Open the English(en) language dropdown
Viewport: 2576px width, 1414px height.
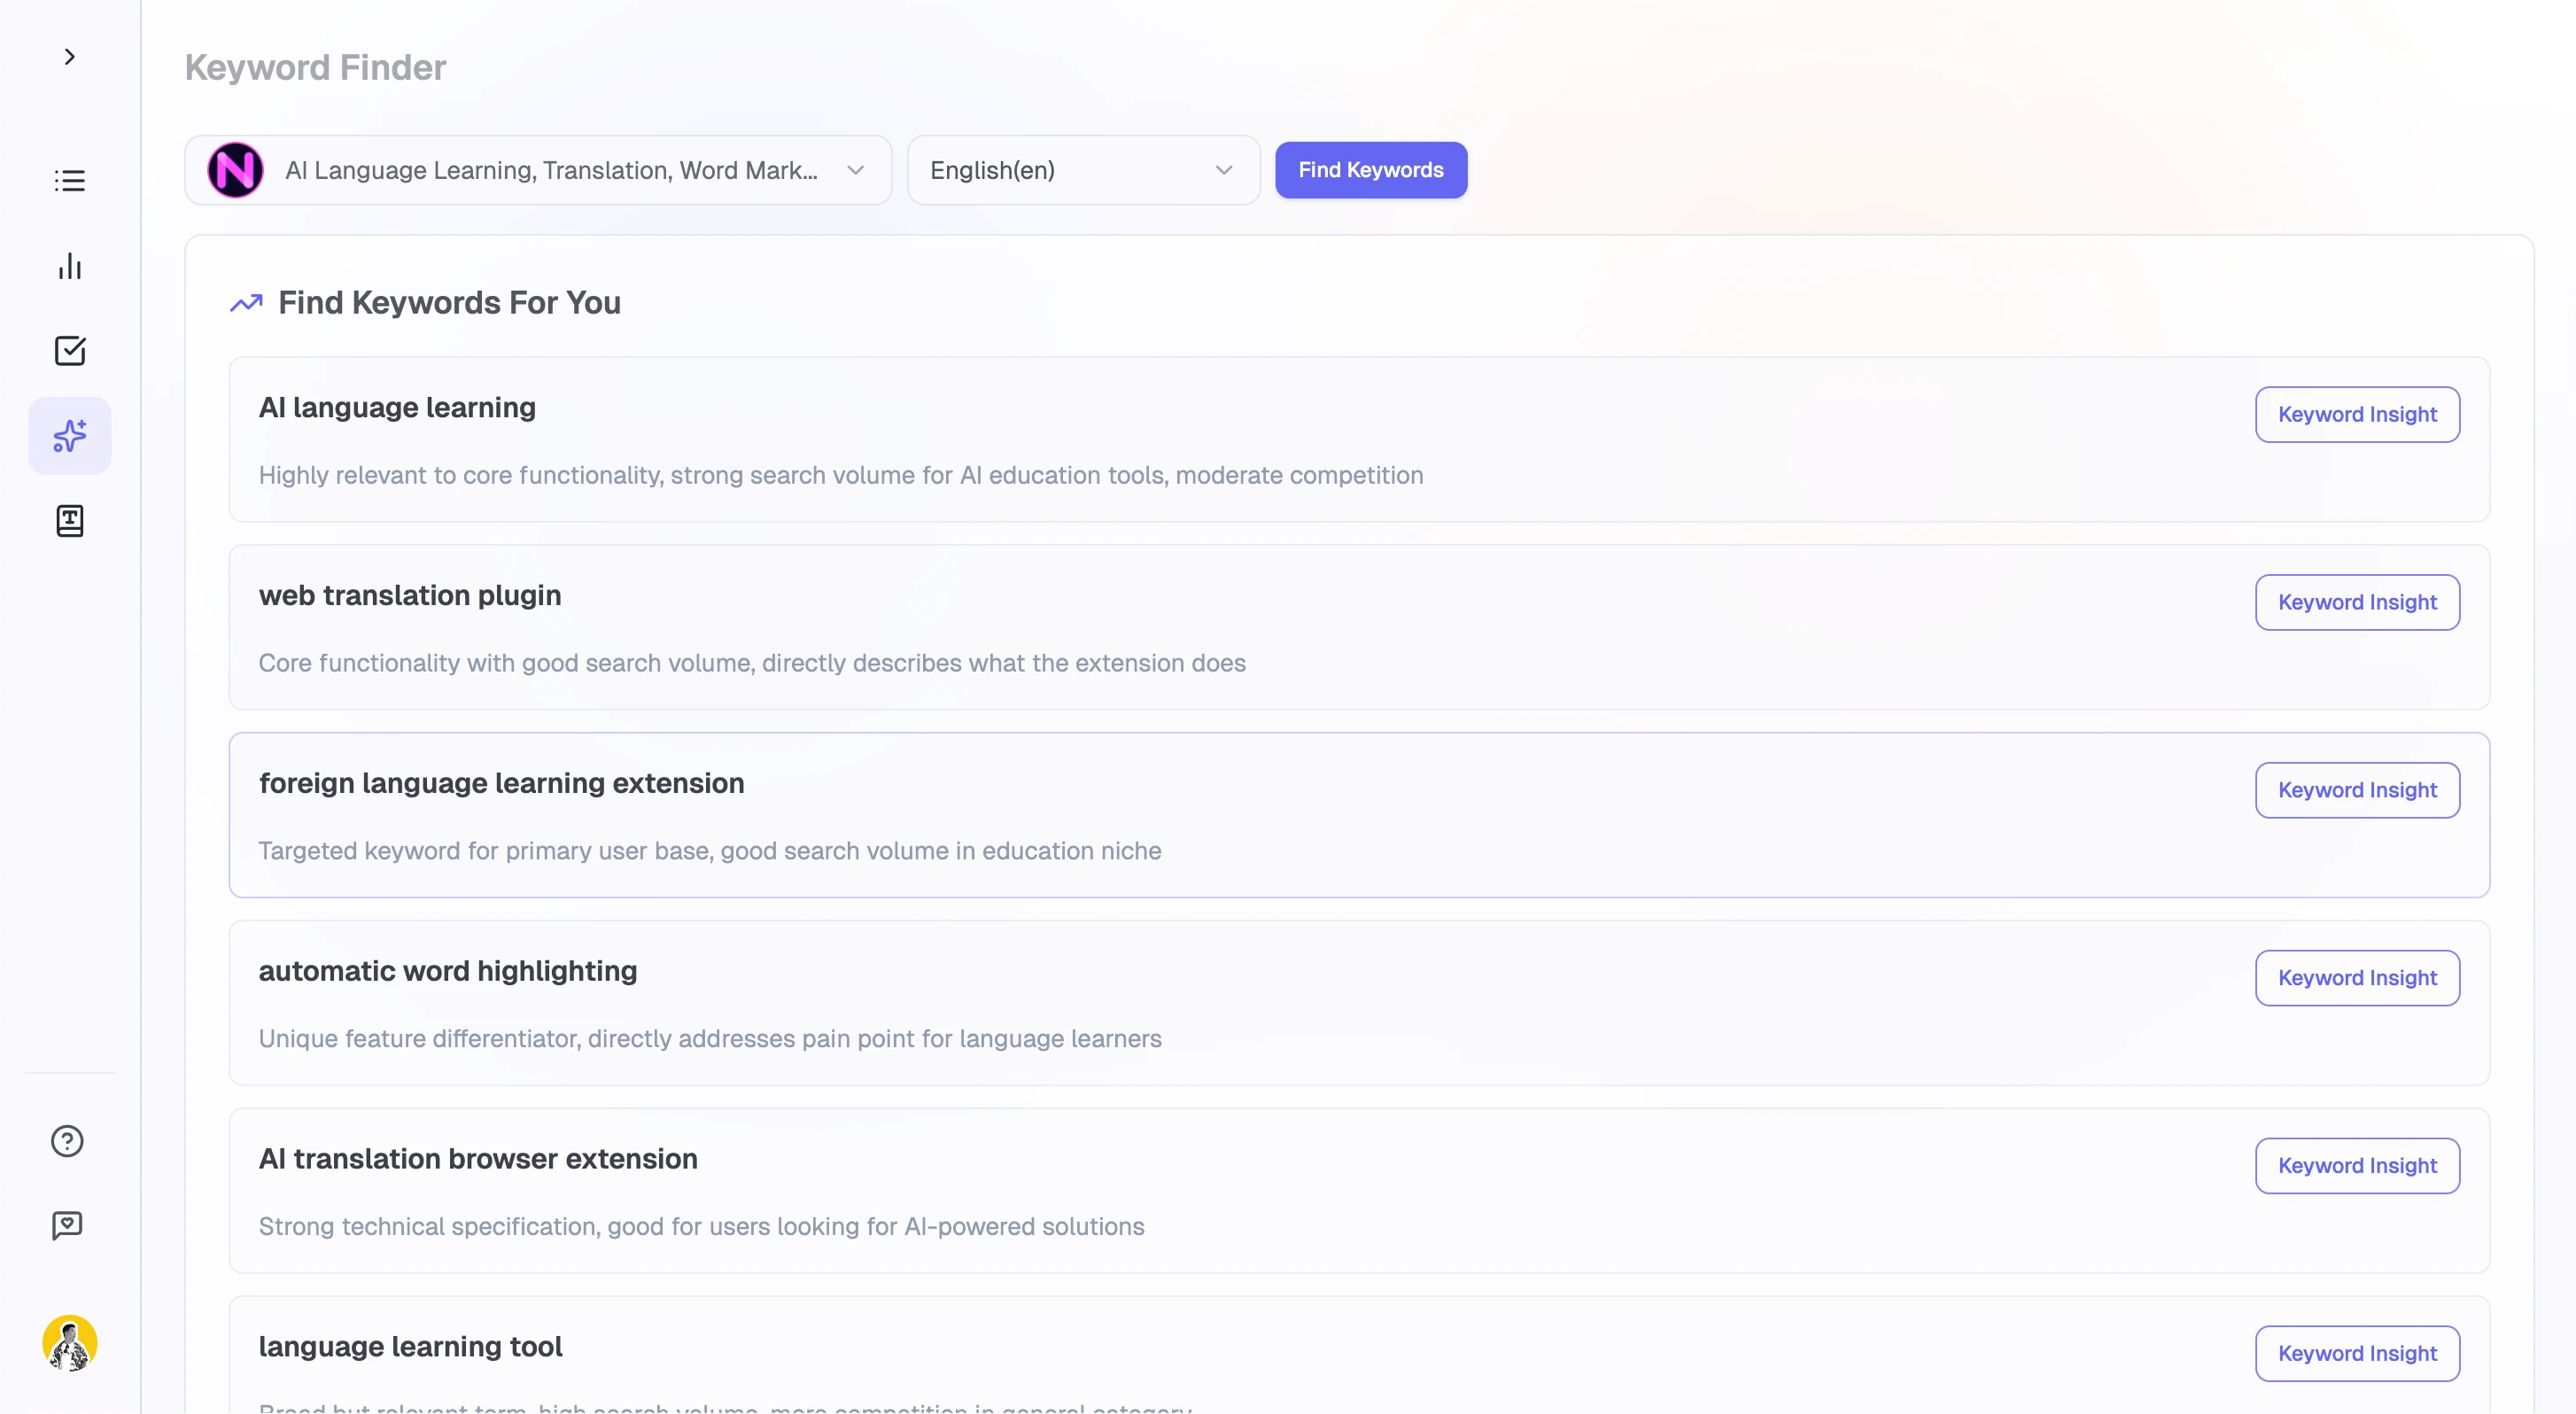coord(1082,170)
